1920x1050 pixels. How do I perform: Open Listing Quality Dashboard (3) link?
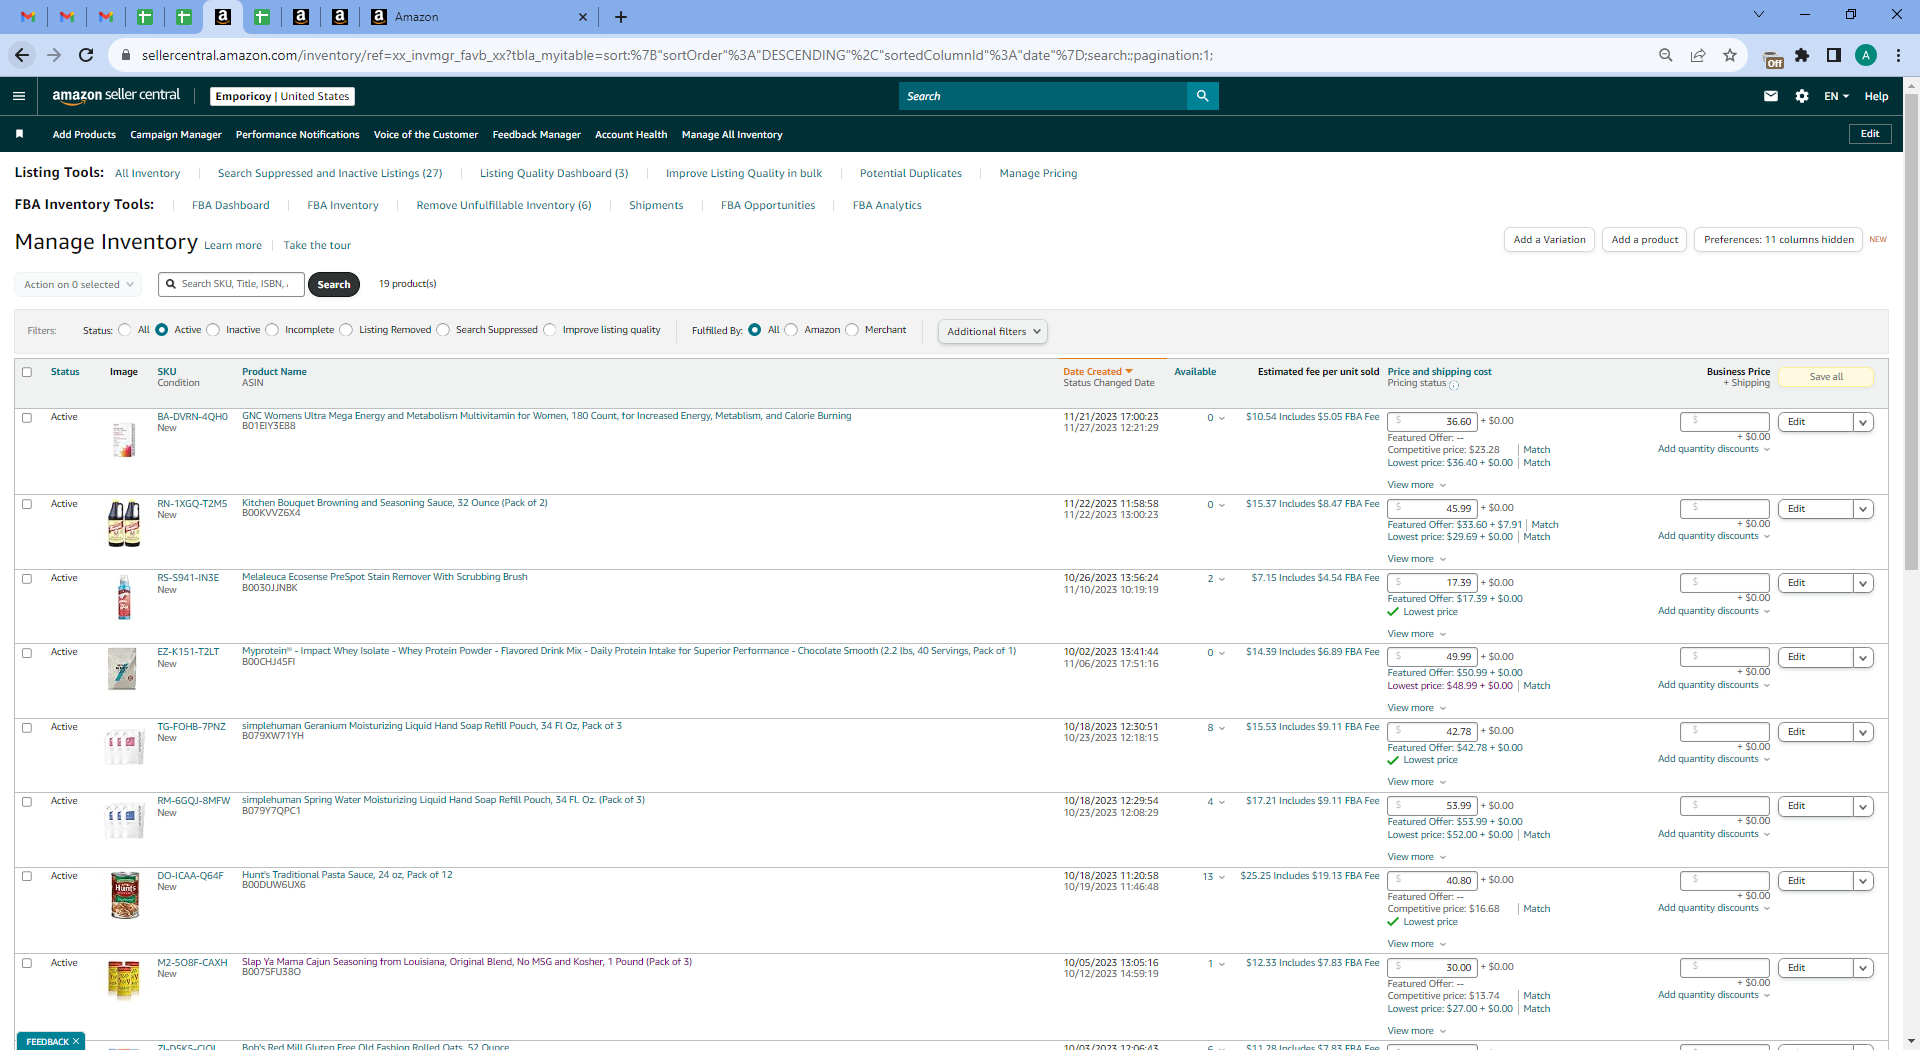pos(554,173)
